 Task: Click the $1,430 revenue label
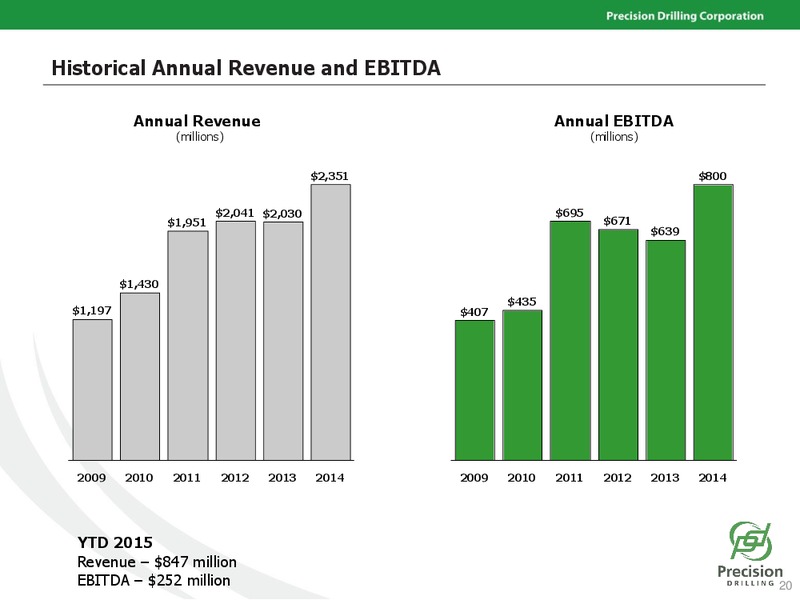click(139, 284)
